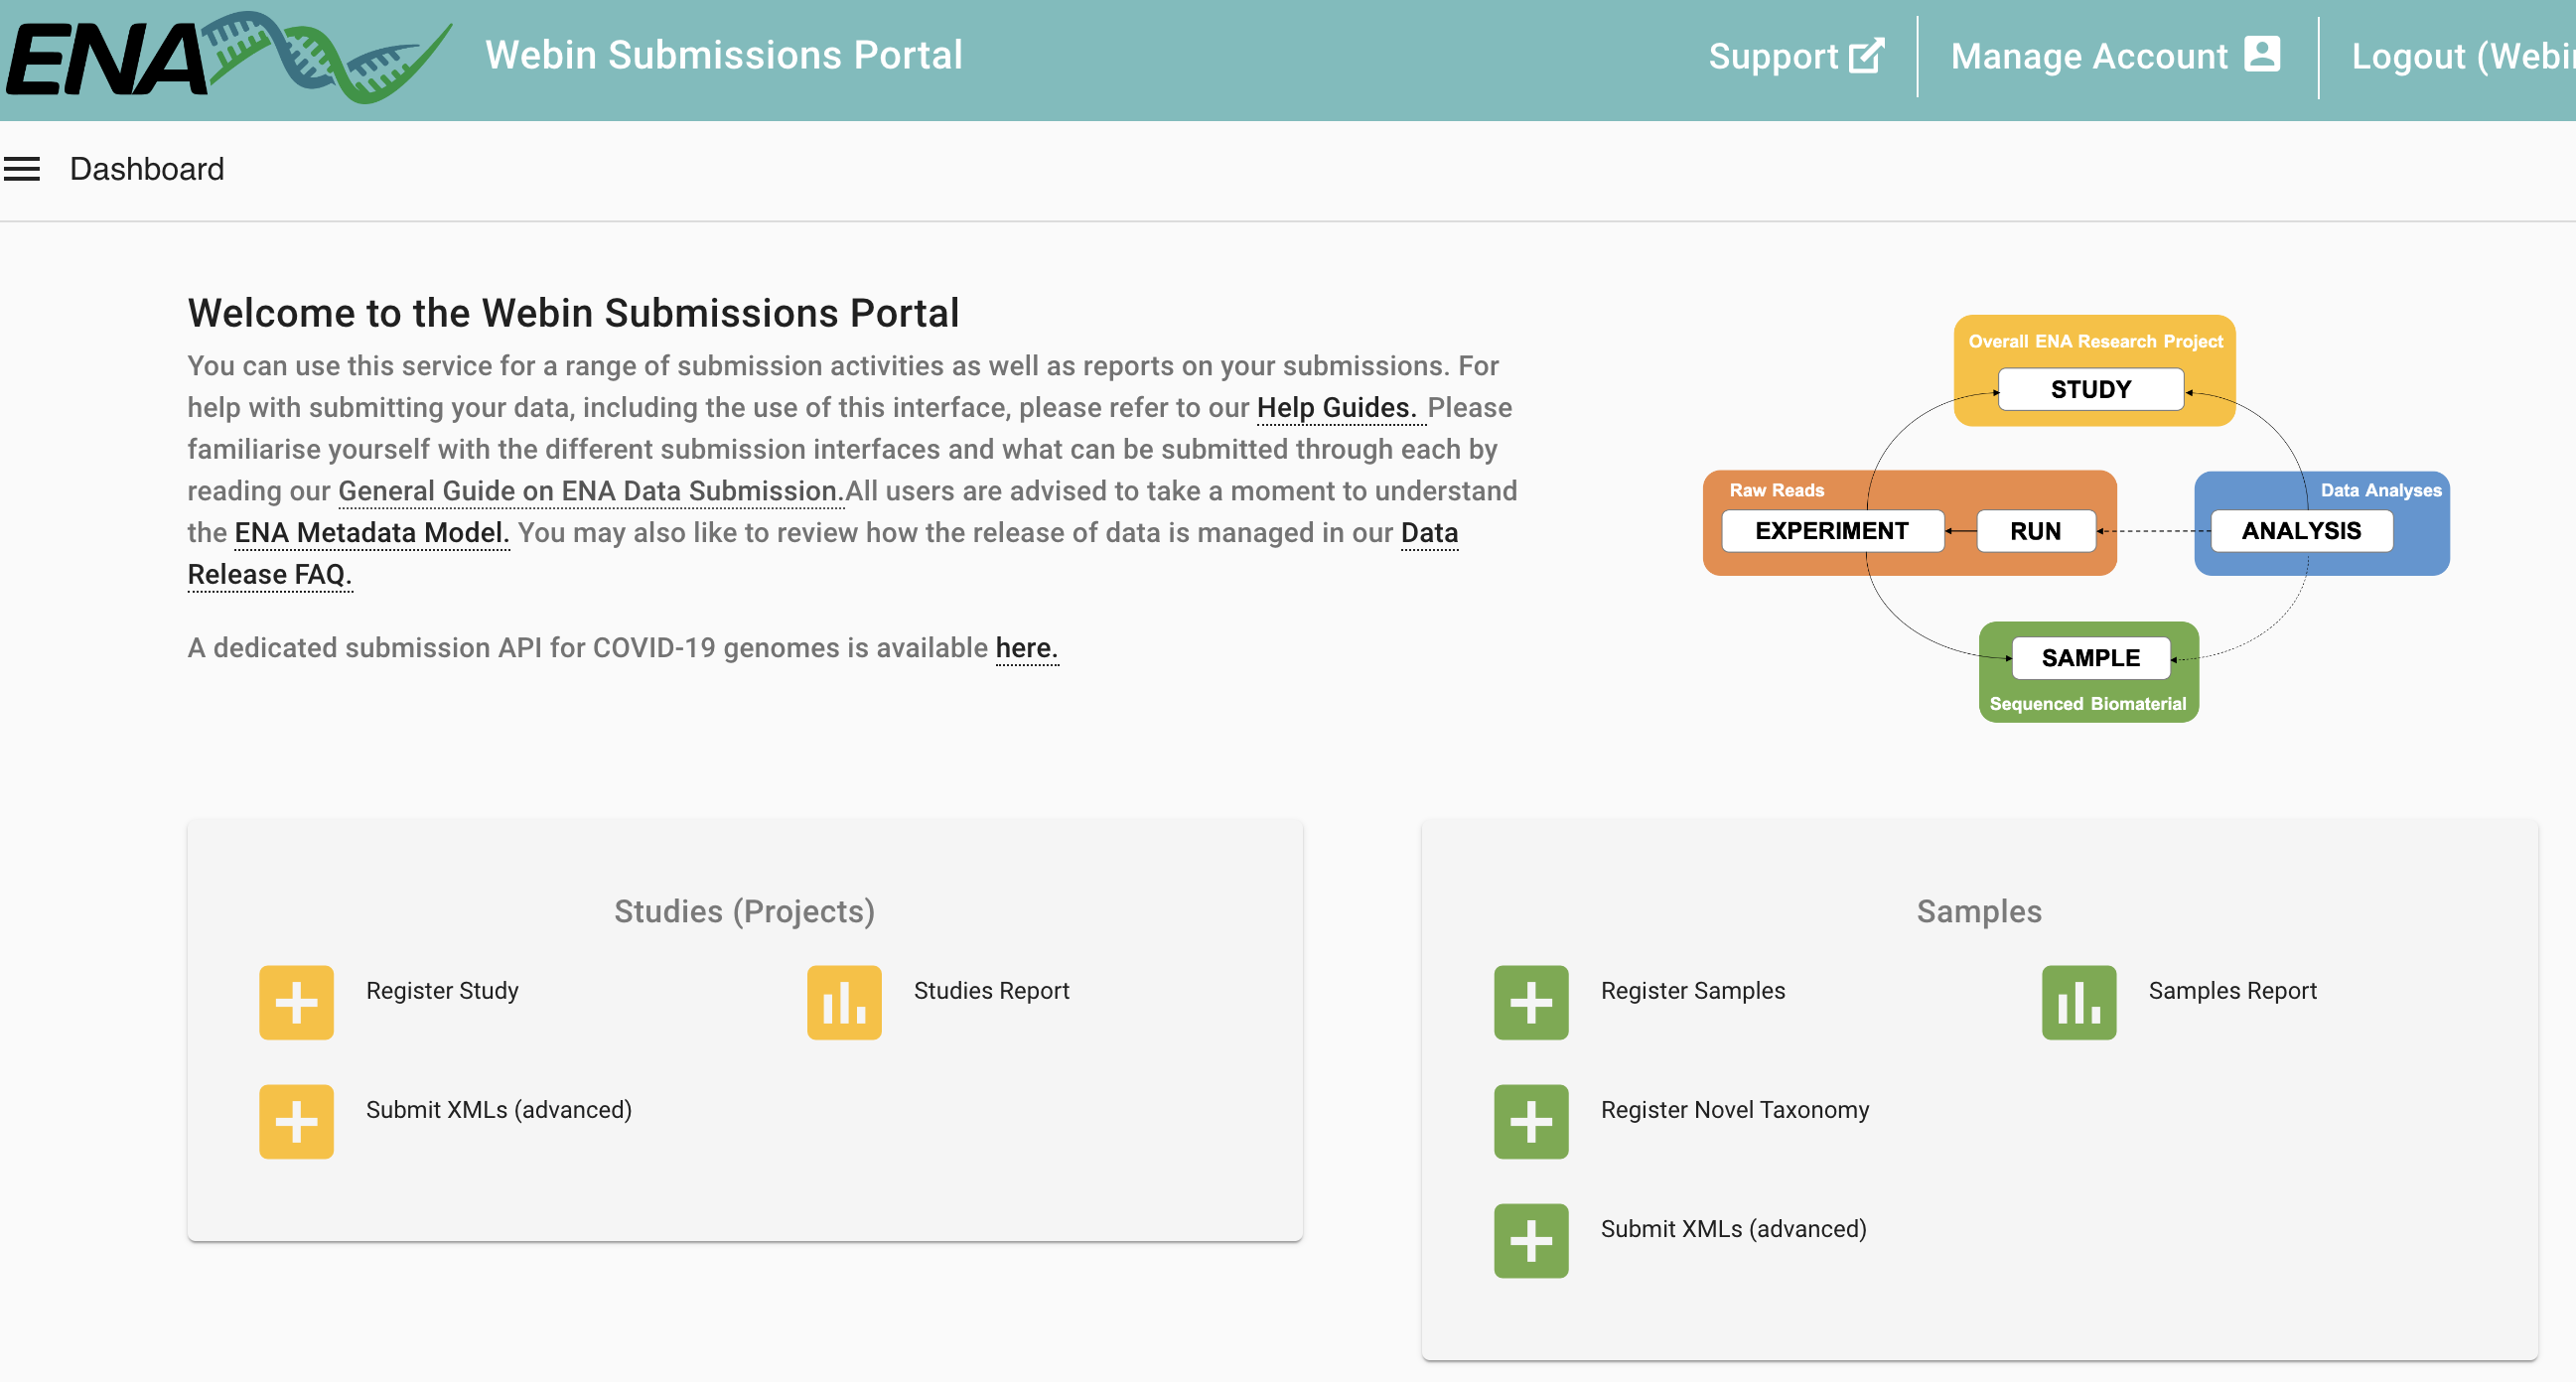Image resolution: width=2576 pixels, height=1382 pixels.
Task: Click the yellow Submit XMLs plus icon
Action: [x=296, y=1121]
